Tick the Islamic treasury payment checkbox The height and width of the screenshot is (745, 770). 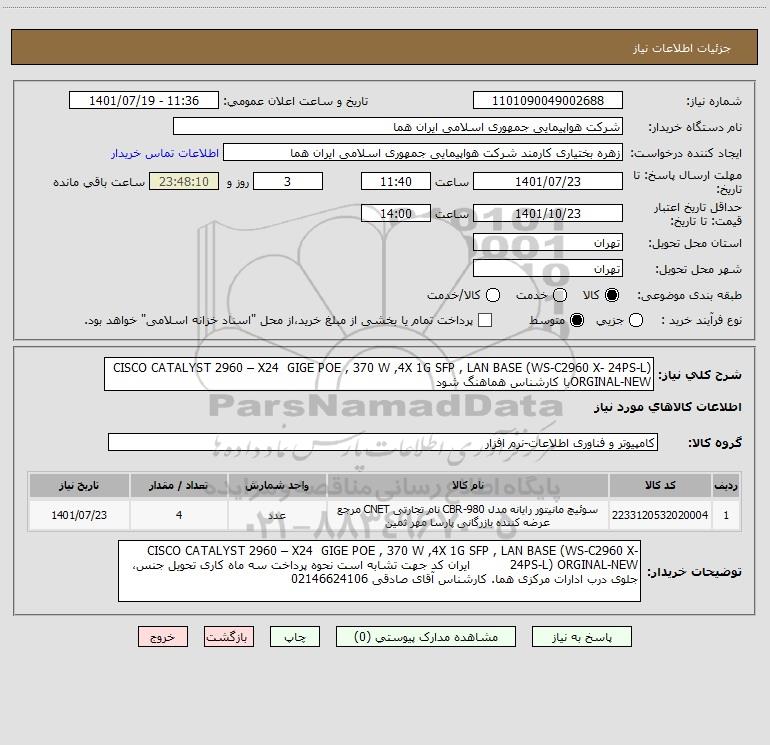tap(485, 320)
